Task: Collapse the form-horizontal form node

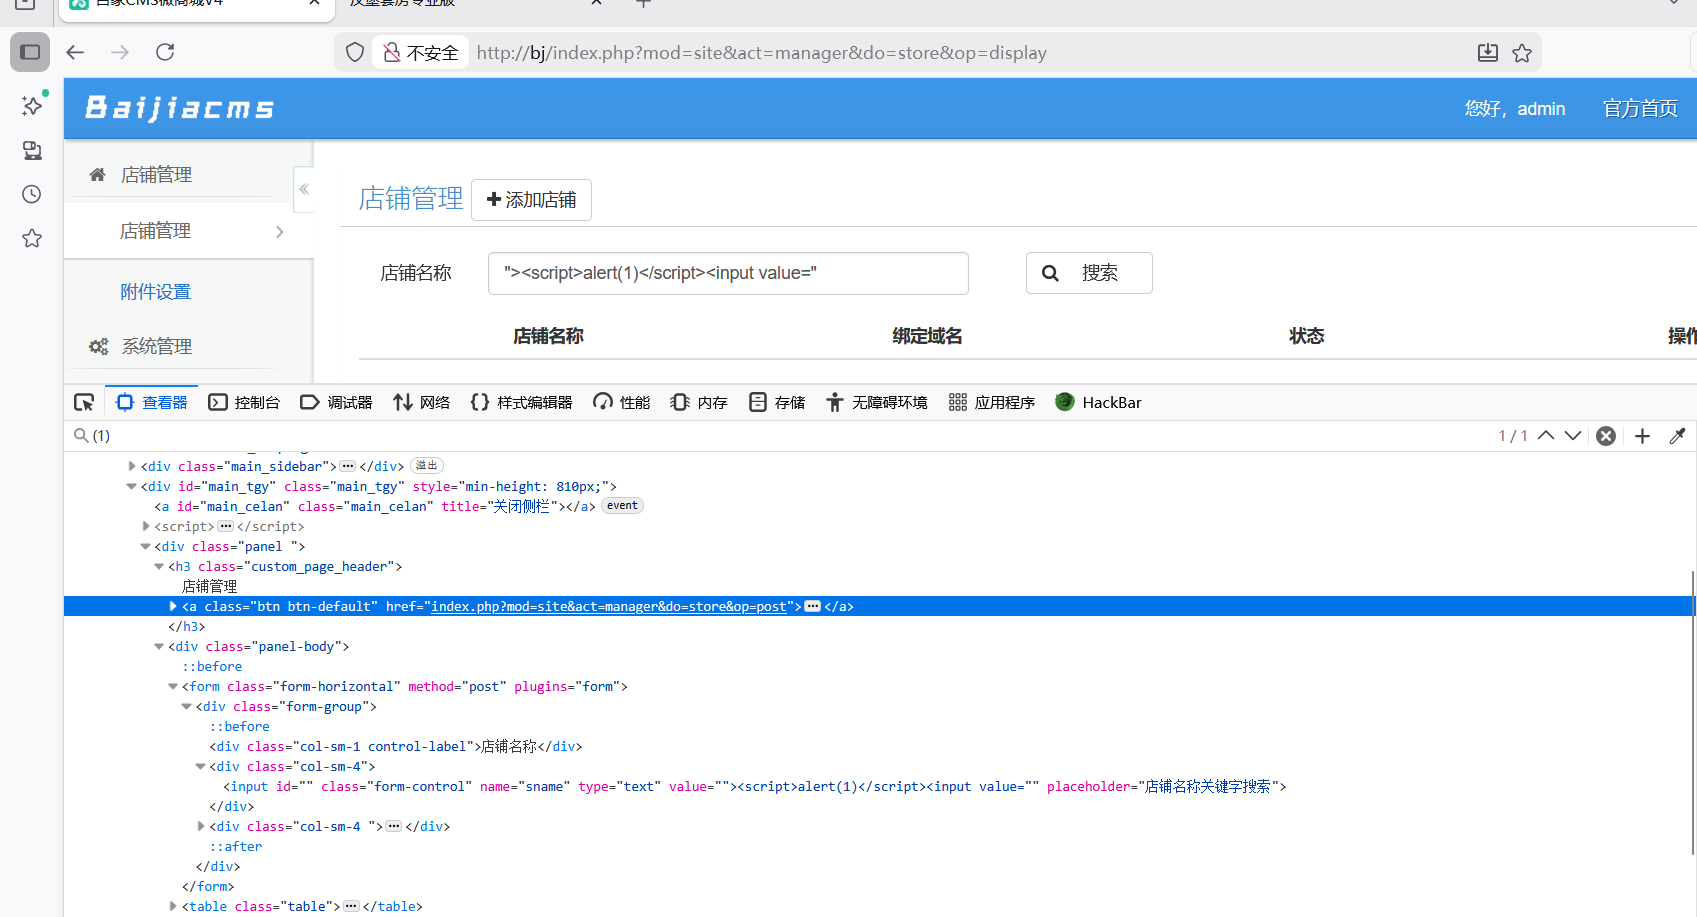Action: [x=173, y=686]
